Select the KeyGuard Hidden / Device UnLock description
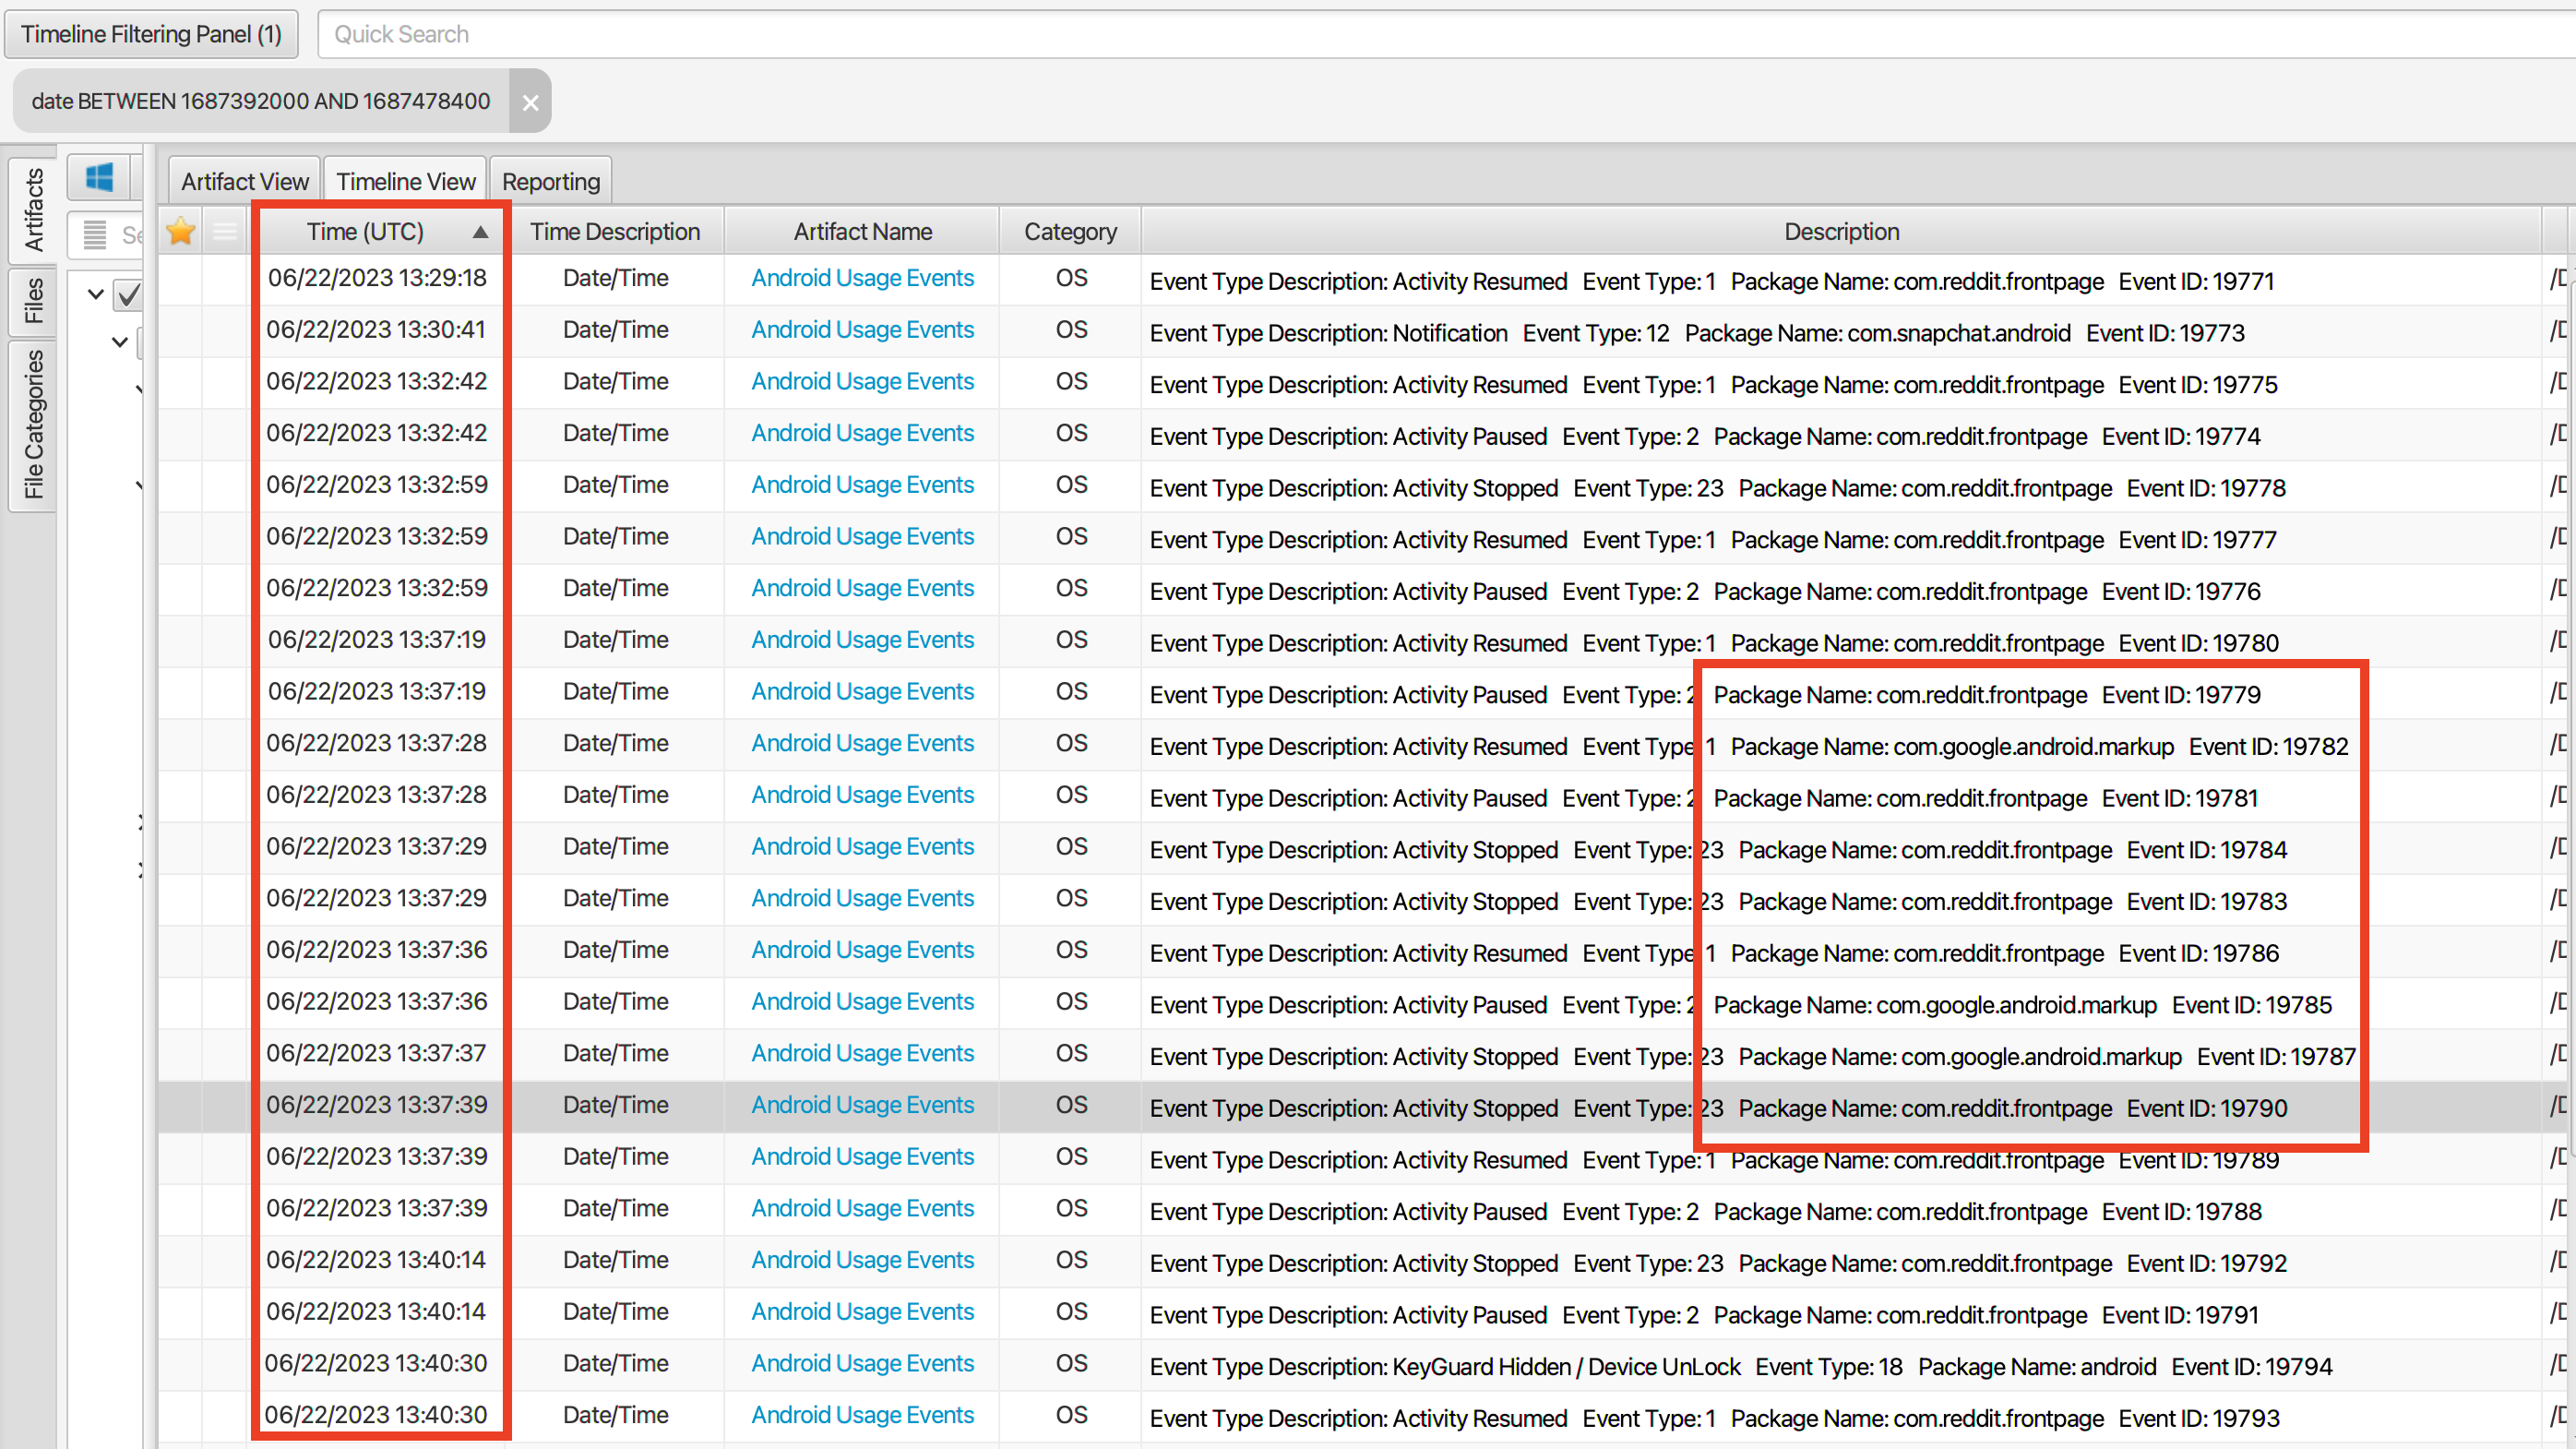The height and width of the screenshot is (1449, 2576). (1741, 1366)
